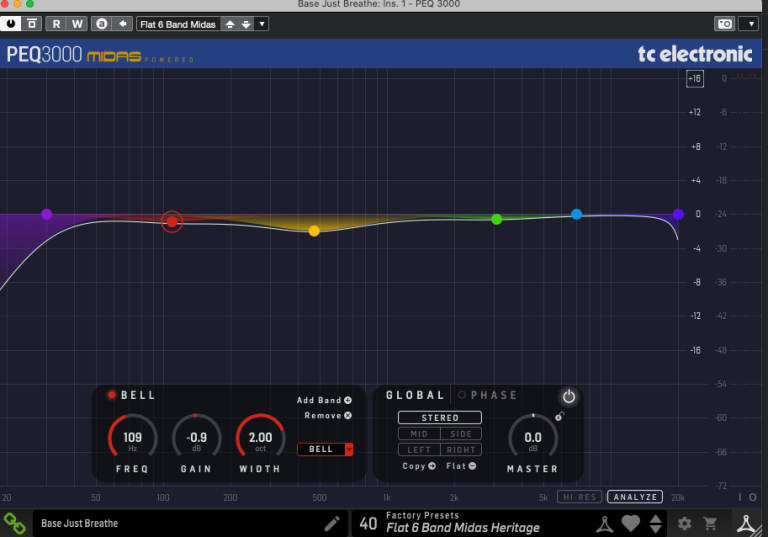This screenshot has height=537, width=768.
Task: Click the signature preset icon beside the heart
Action: (604, 524)
